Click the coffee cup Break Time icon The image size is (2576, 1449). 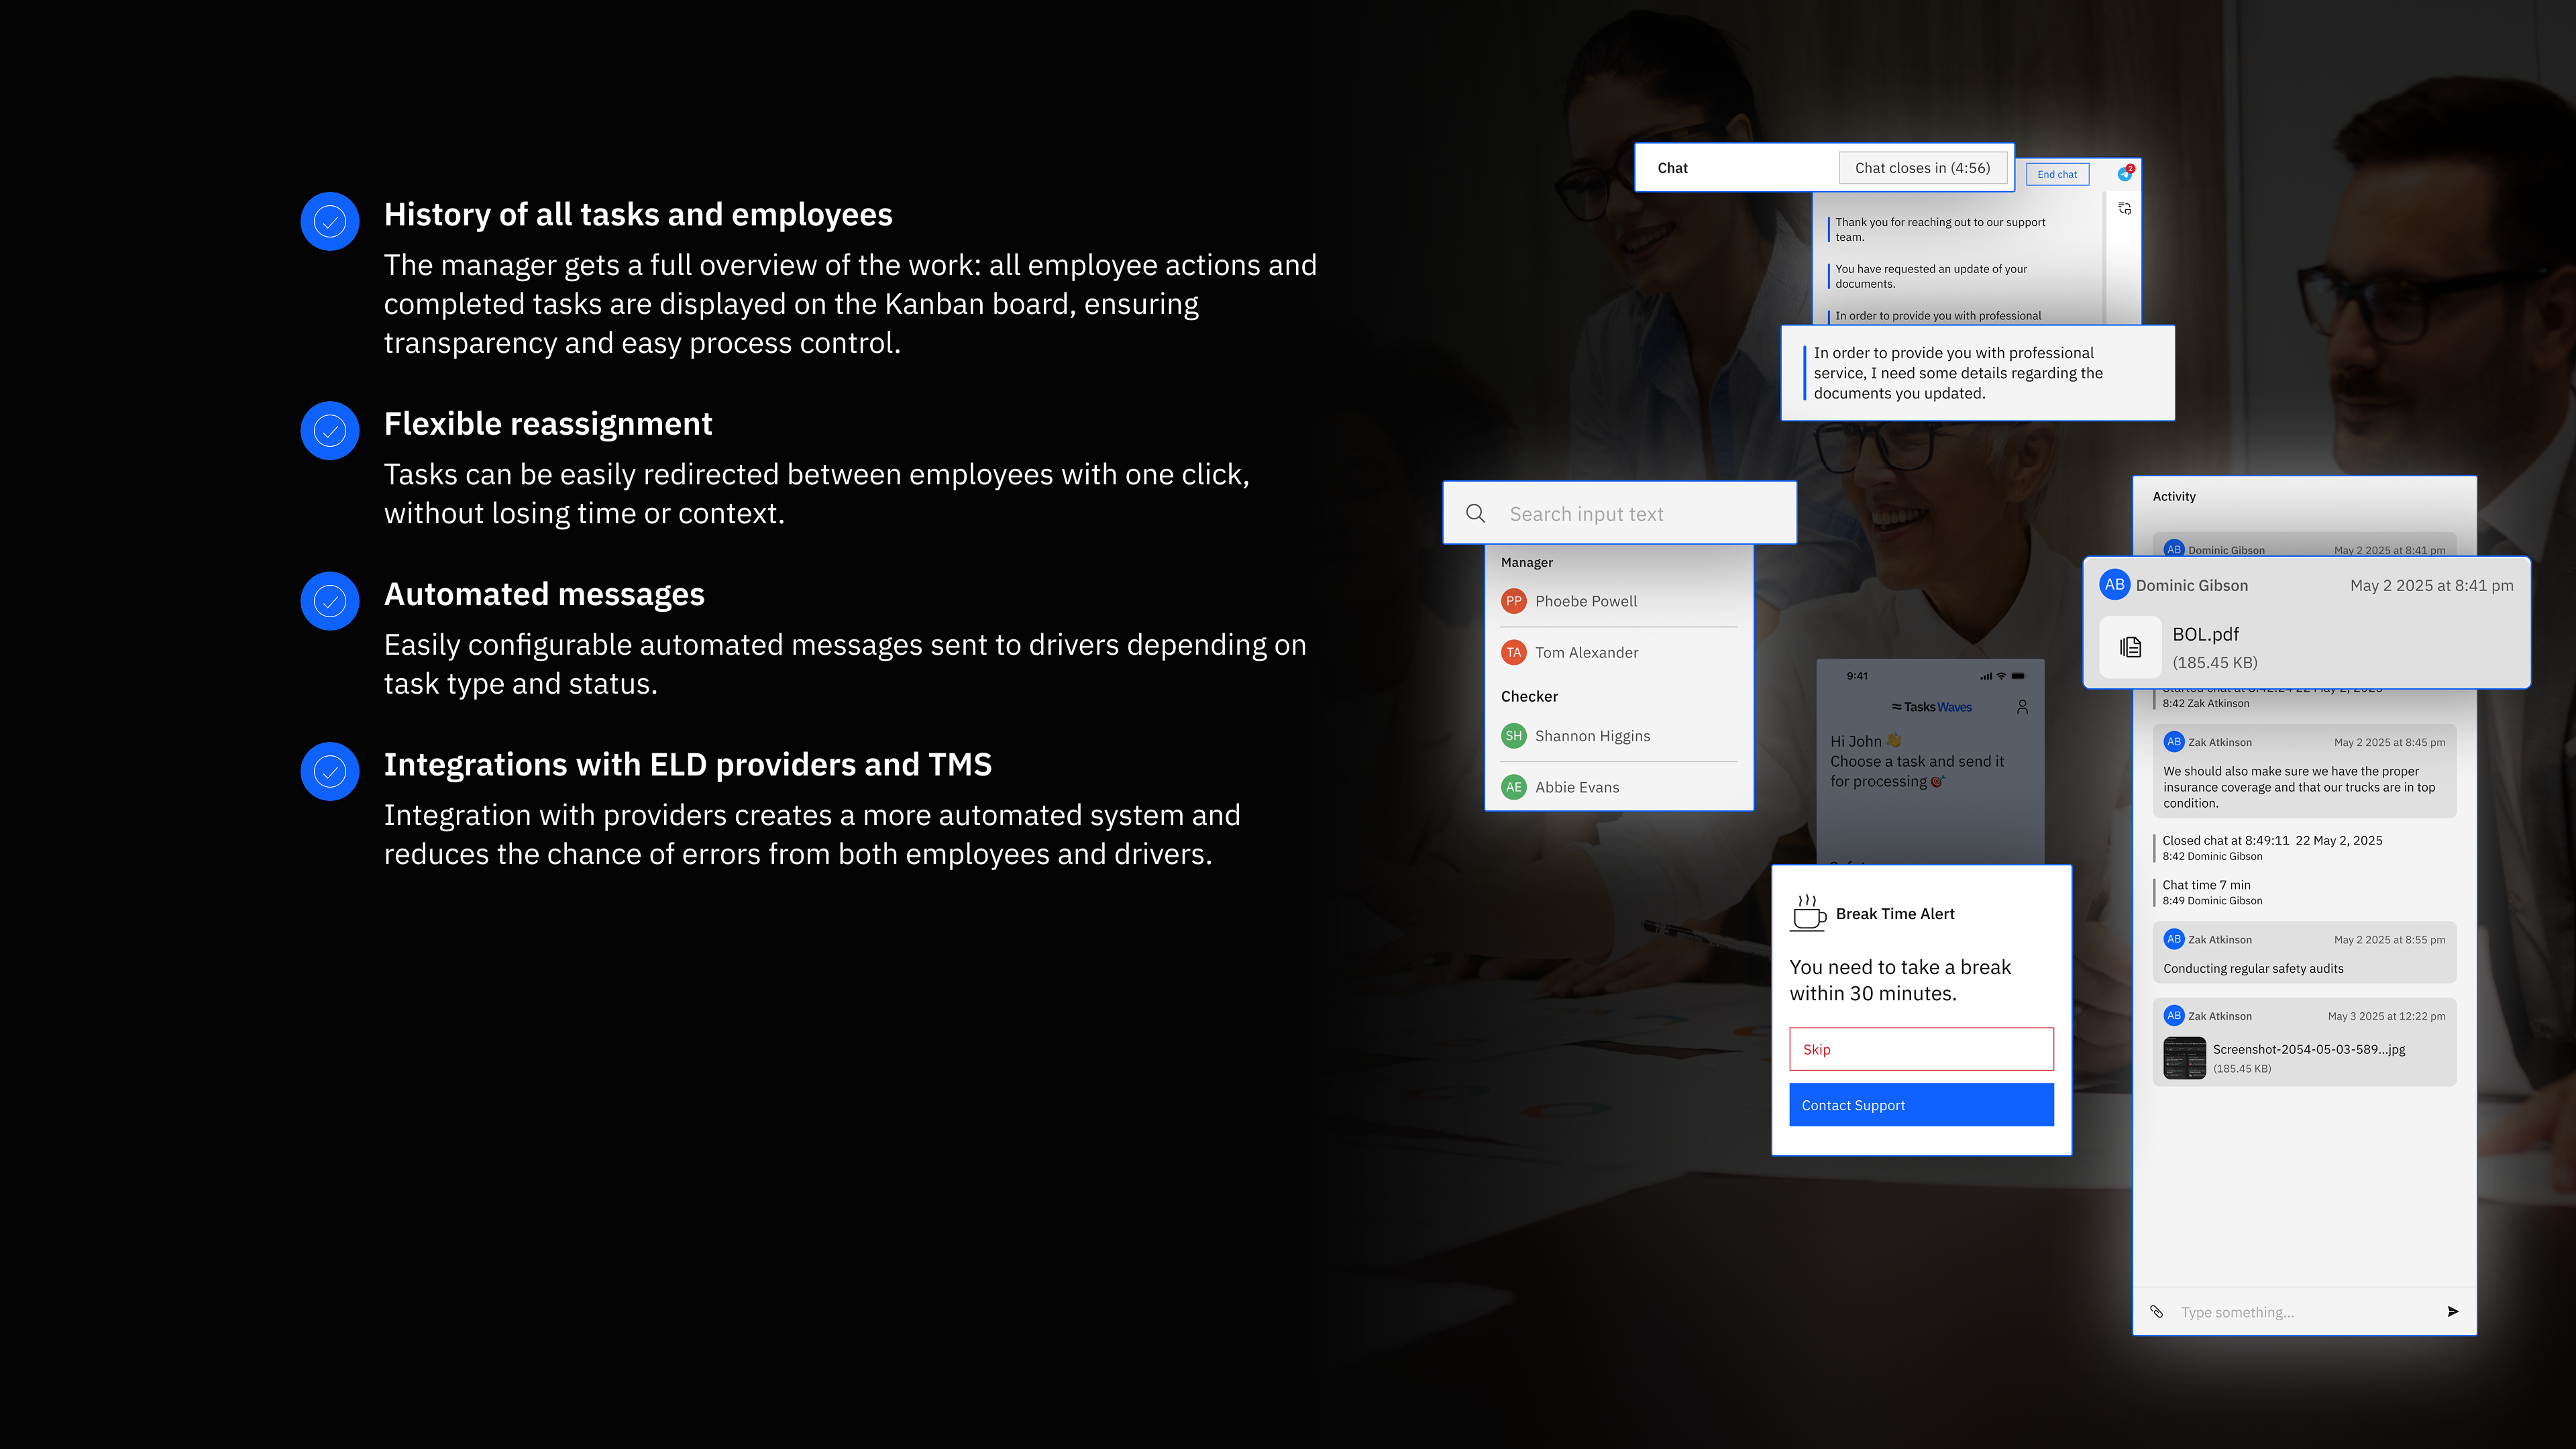[x=1808, y=913]
